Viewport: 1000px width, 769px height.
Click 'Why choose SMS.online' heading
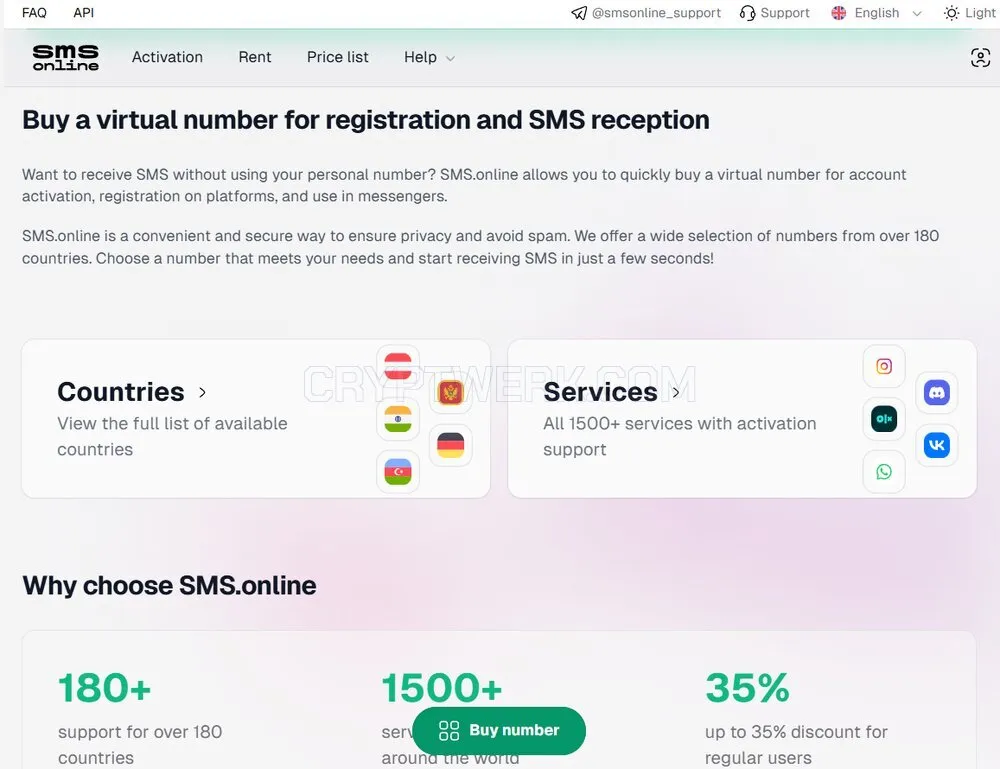169,585
